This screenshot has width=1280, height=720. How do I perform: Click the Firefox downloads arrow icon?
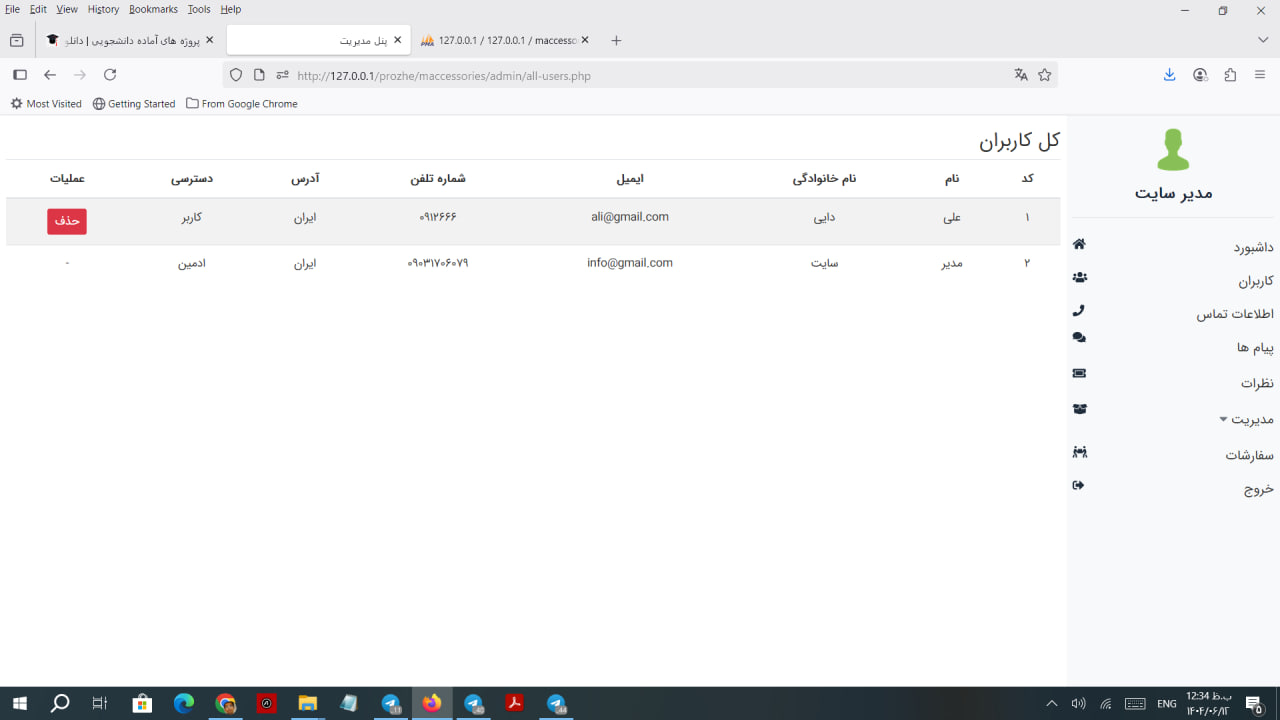click(x=1169, y=75)
